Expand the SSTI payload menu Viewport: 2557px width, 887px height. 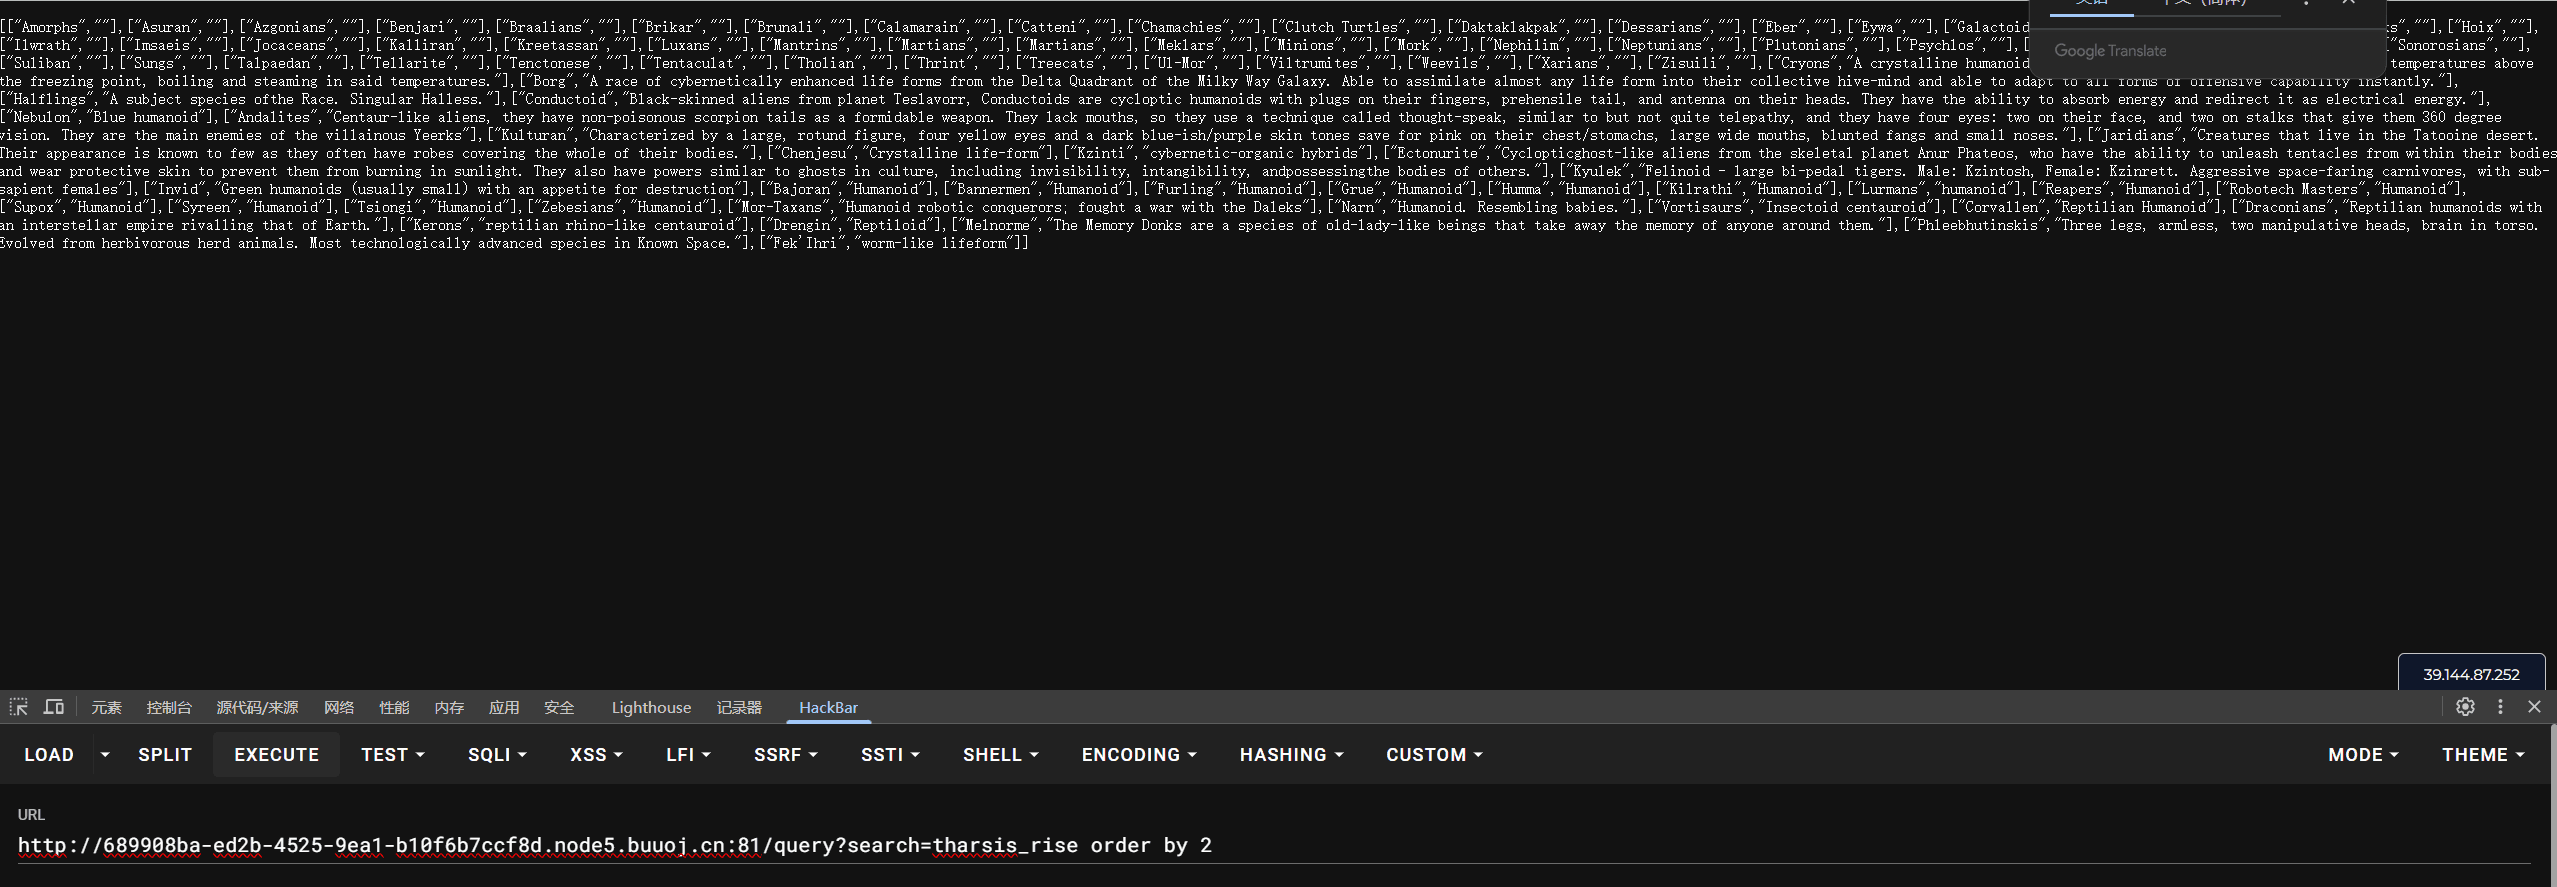click(890, 755)
